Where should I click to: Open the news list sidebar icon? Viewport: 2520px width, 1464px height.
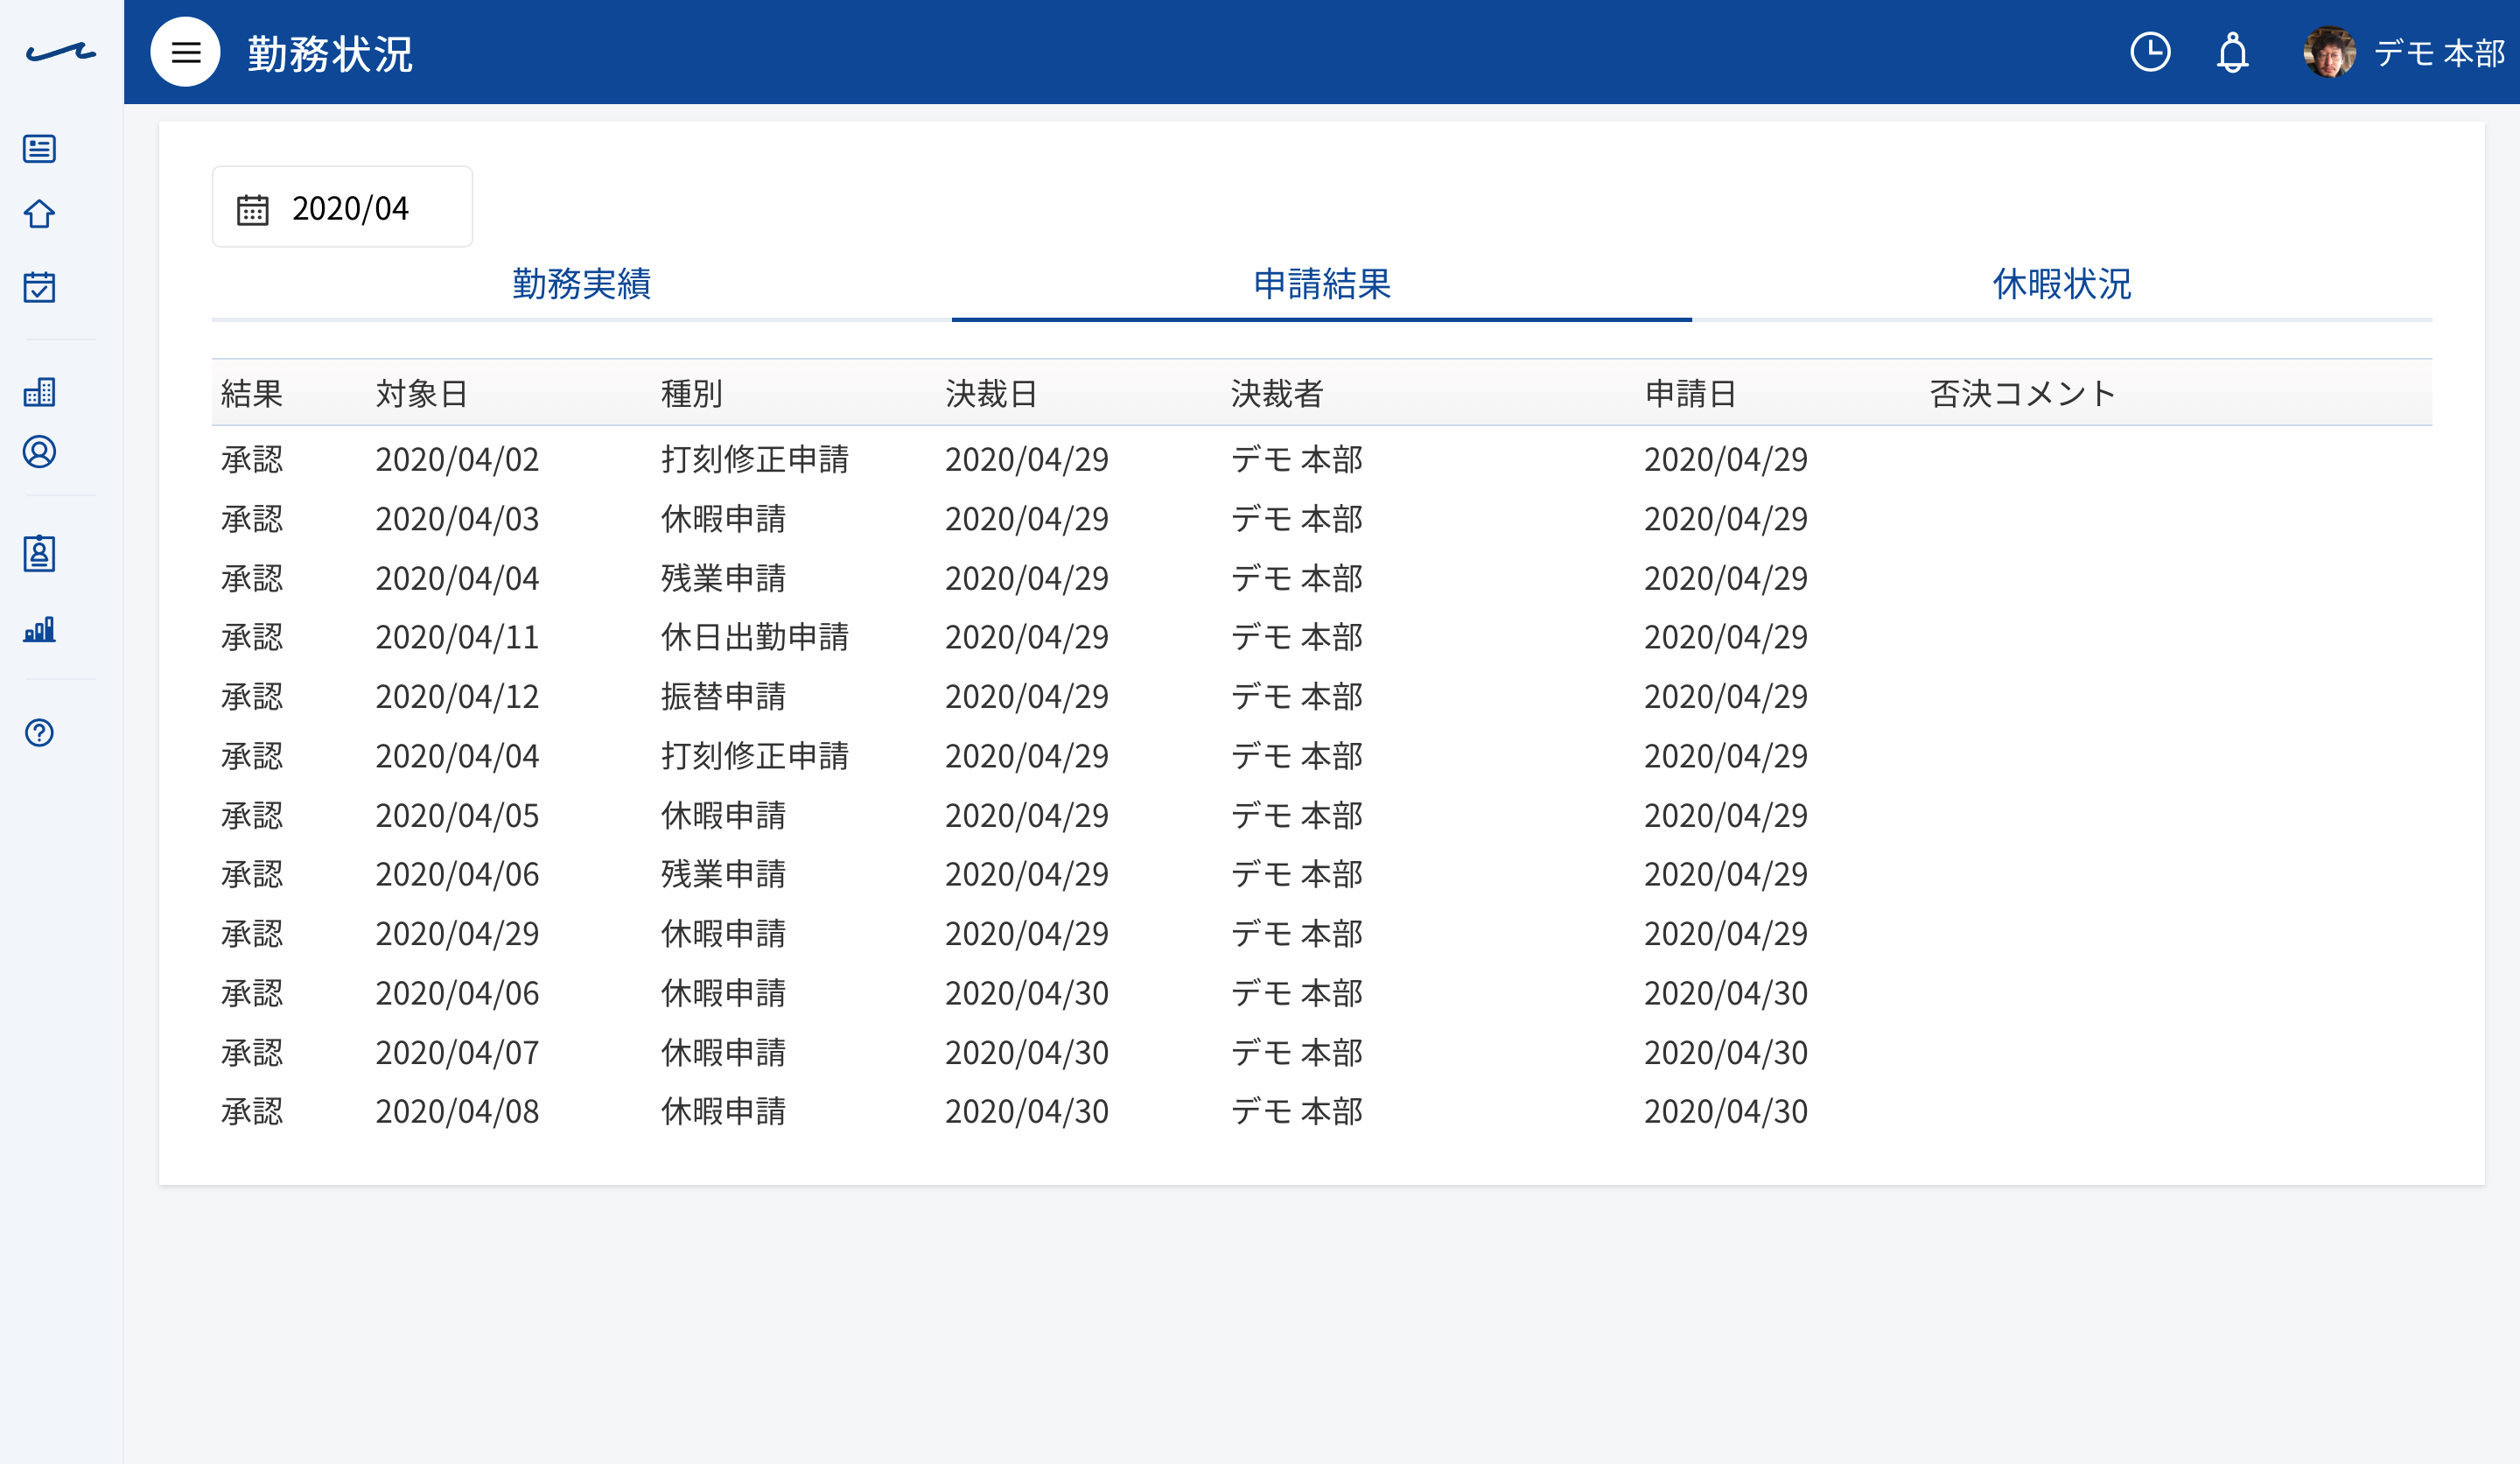pos(39,149)
